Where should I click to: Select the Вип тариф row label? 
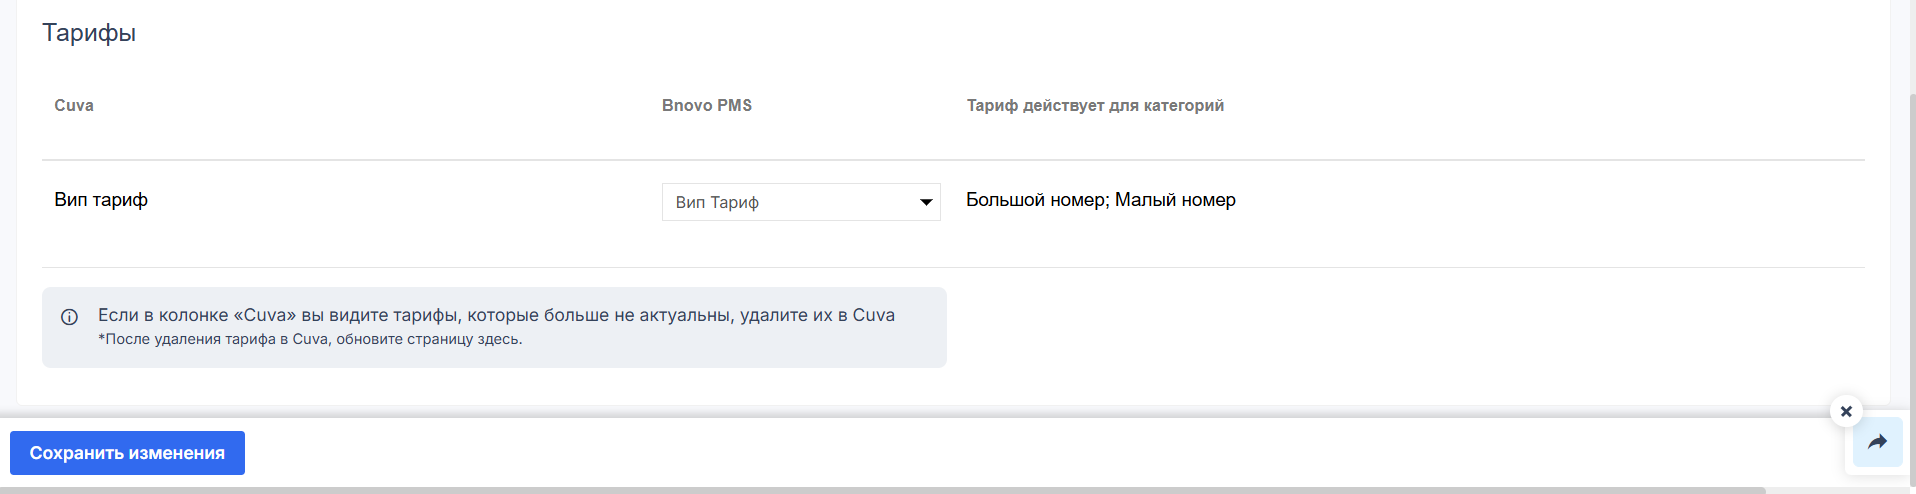click(101, 200)
